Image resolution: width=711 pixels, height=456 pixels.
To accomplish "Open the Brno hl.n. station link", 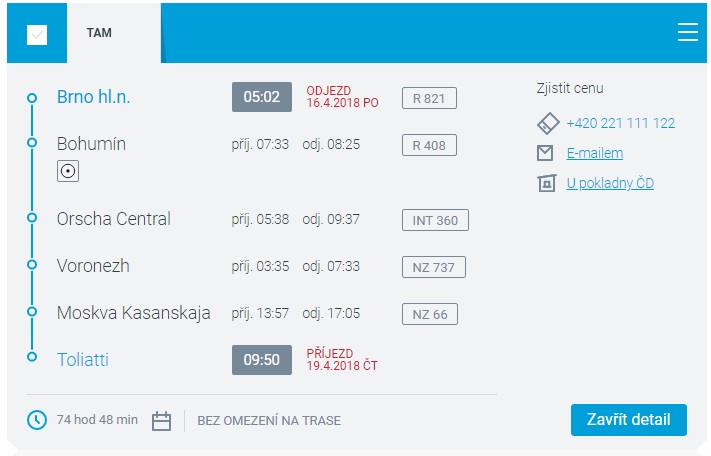I will tap(94, 97).
